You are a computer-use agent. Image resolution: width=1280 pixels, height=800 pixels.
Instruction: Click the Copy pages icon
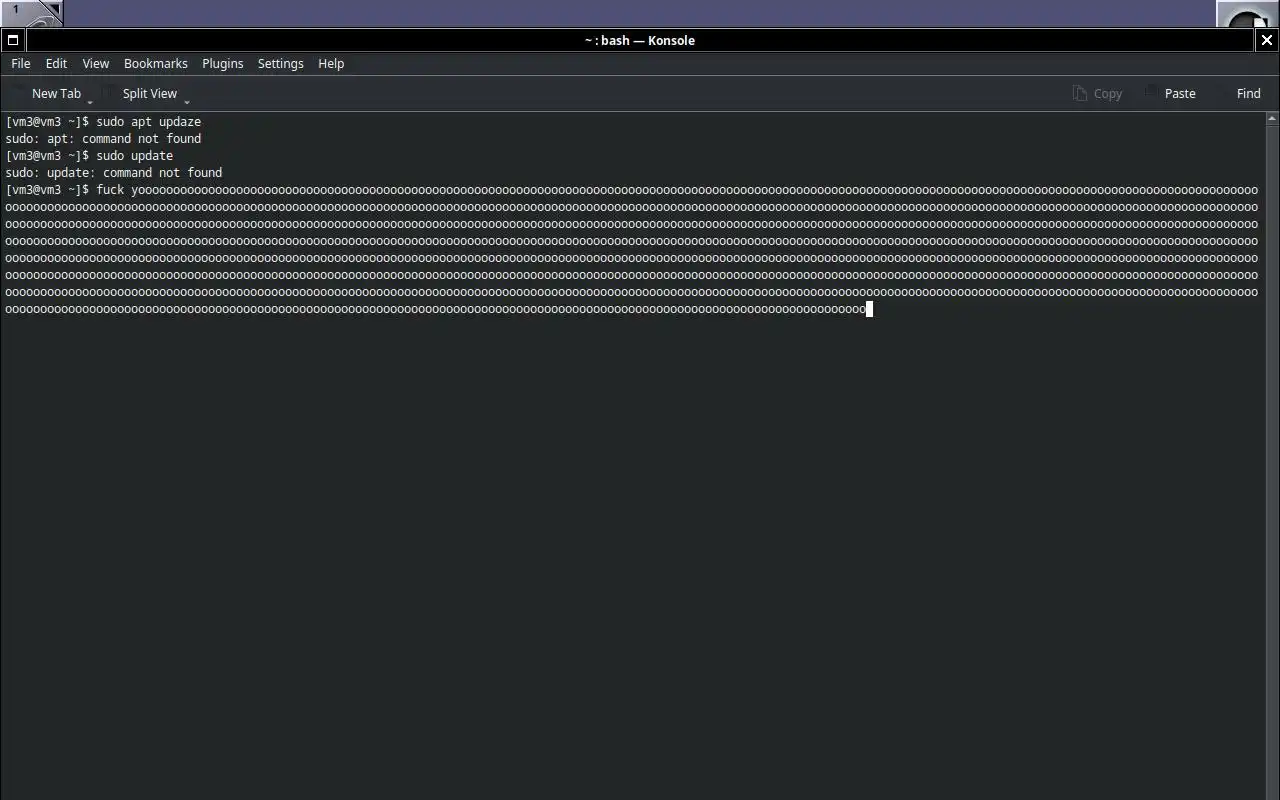pyautogui.click(x=1080, y=93)
